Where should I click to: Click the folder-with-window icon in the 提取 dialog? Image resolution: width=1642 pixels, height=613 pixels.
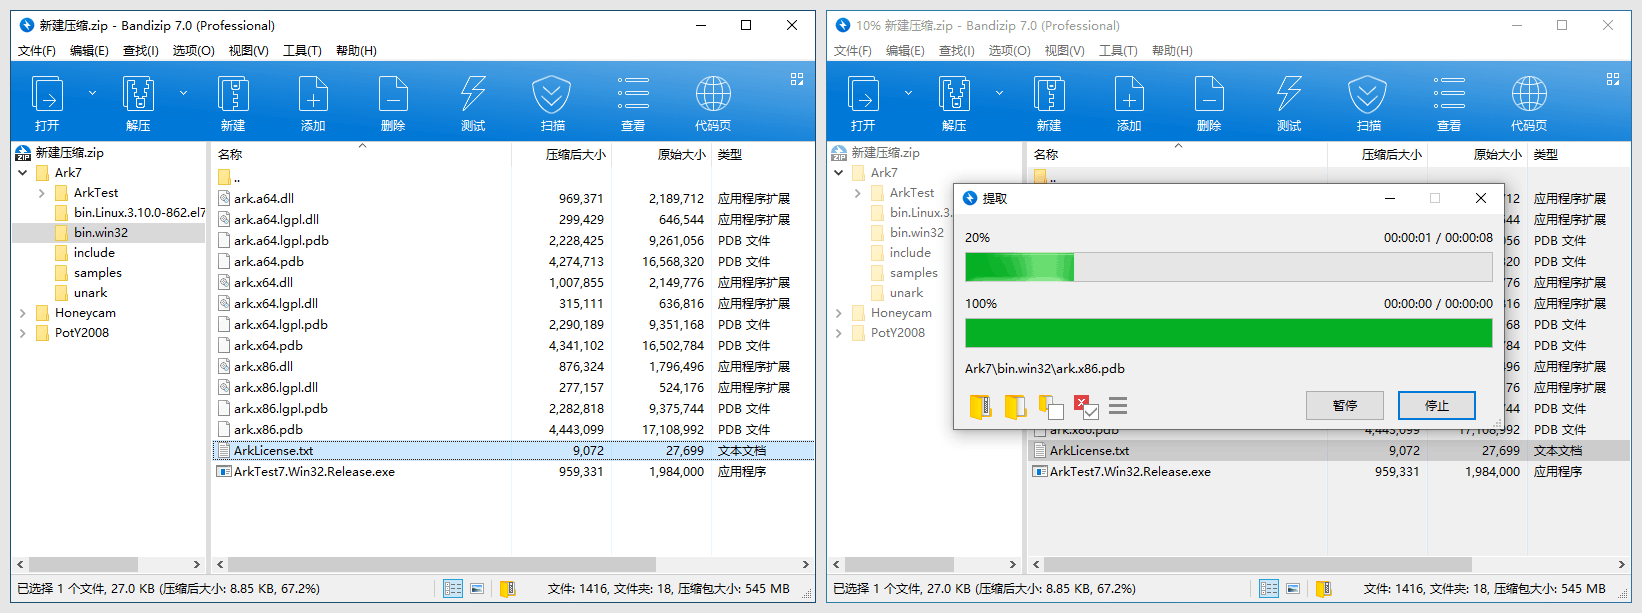coord(1050,406)
